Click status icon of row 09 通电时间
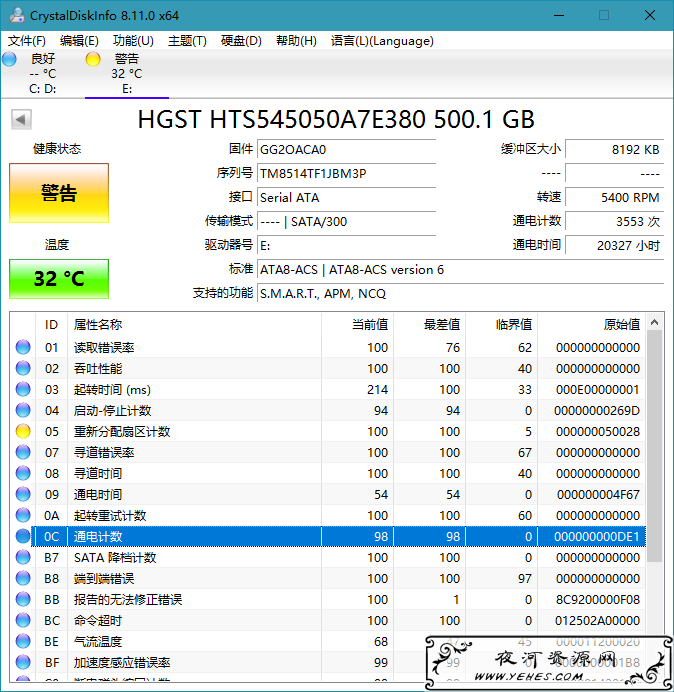The height and width of the screenshot is (692, 674). pyautogui.click(x=23, y=494)
